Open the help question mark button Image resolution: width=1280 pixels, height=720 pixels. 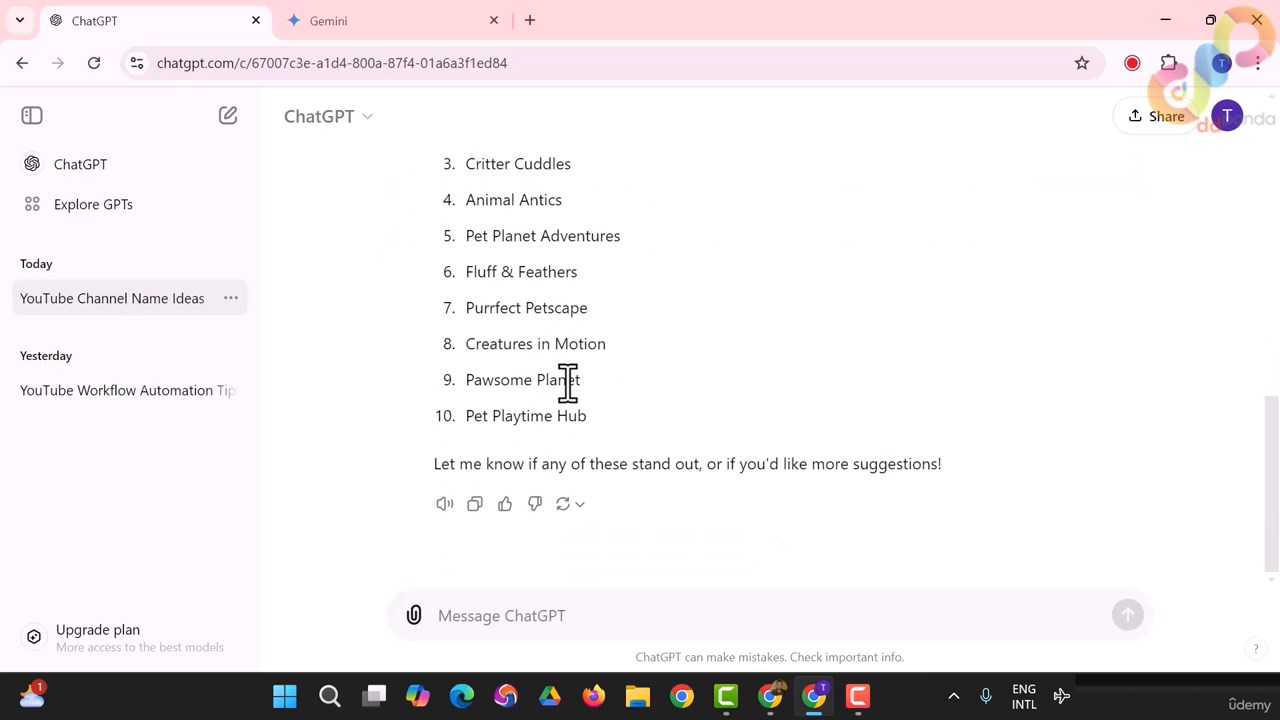point(1256,649)
